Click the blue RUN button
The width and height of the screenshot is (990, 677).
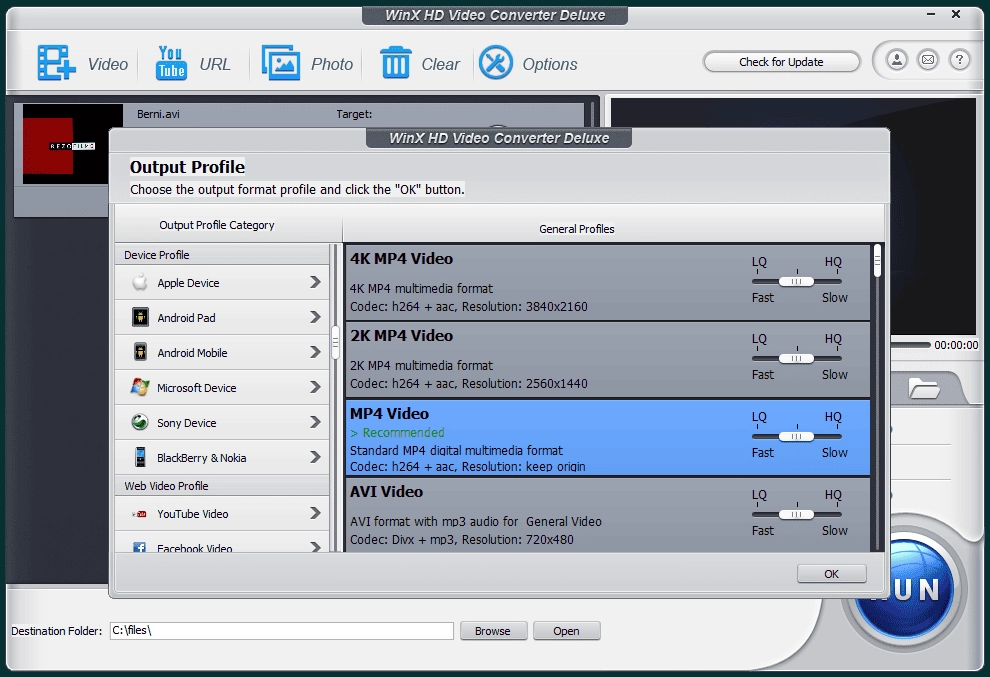(x=904, y=587)
